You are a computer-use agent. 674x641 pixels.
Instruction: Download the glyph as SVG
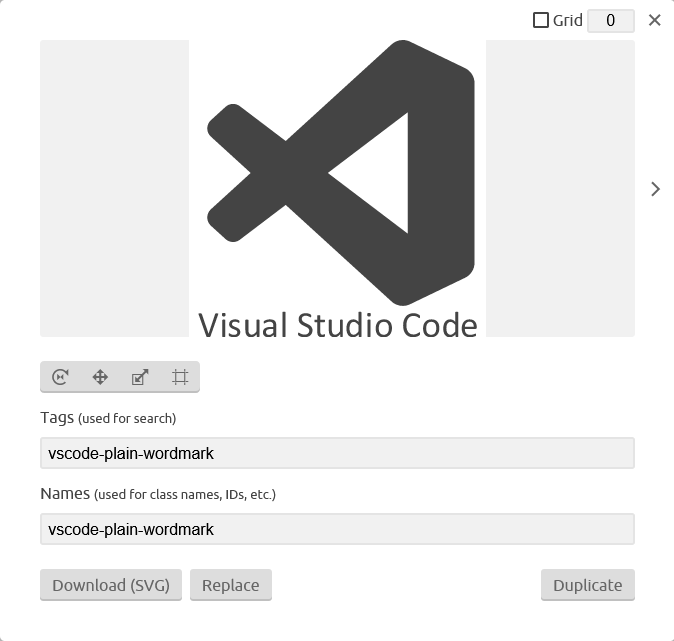(111, 585)
